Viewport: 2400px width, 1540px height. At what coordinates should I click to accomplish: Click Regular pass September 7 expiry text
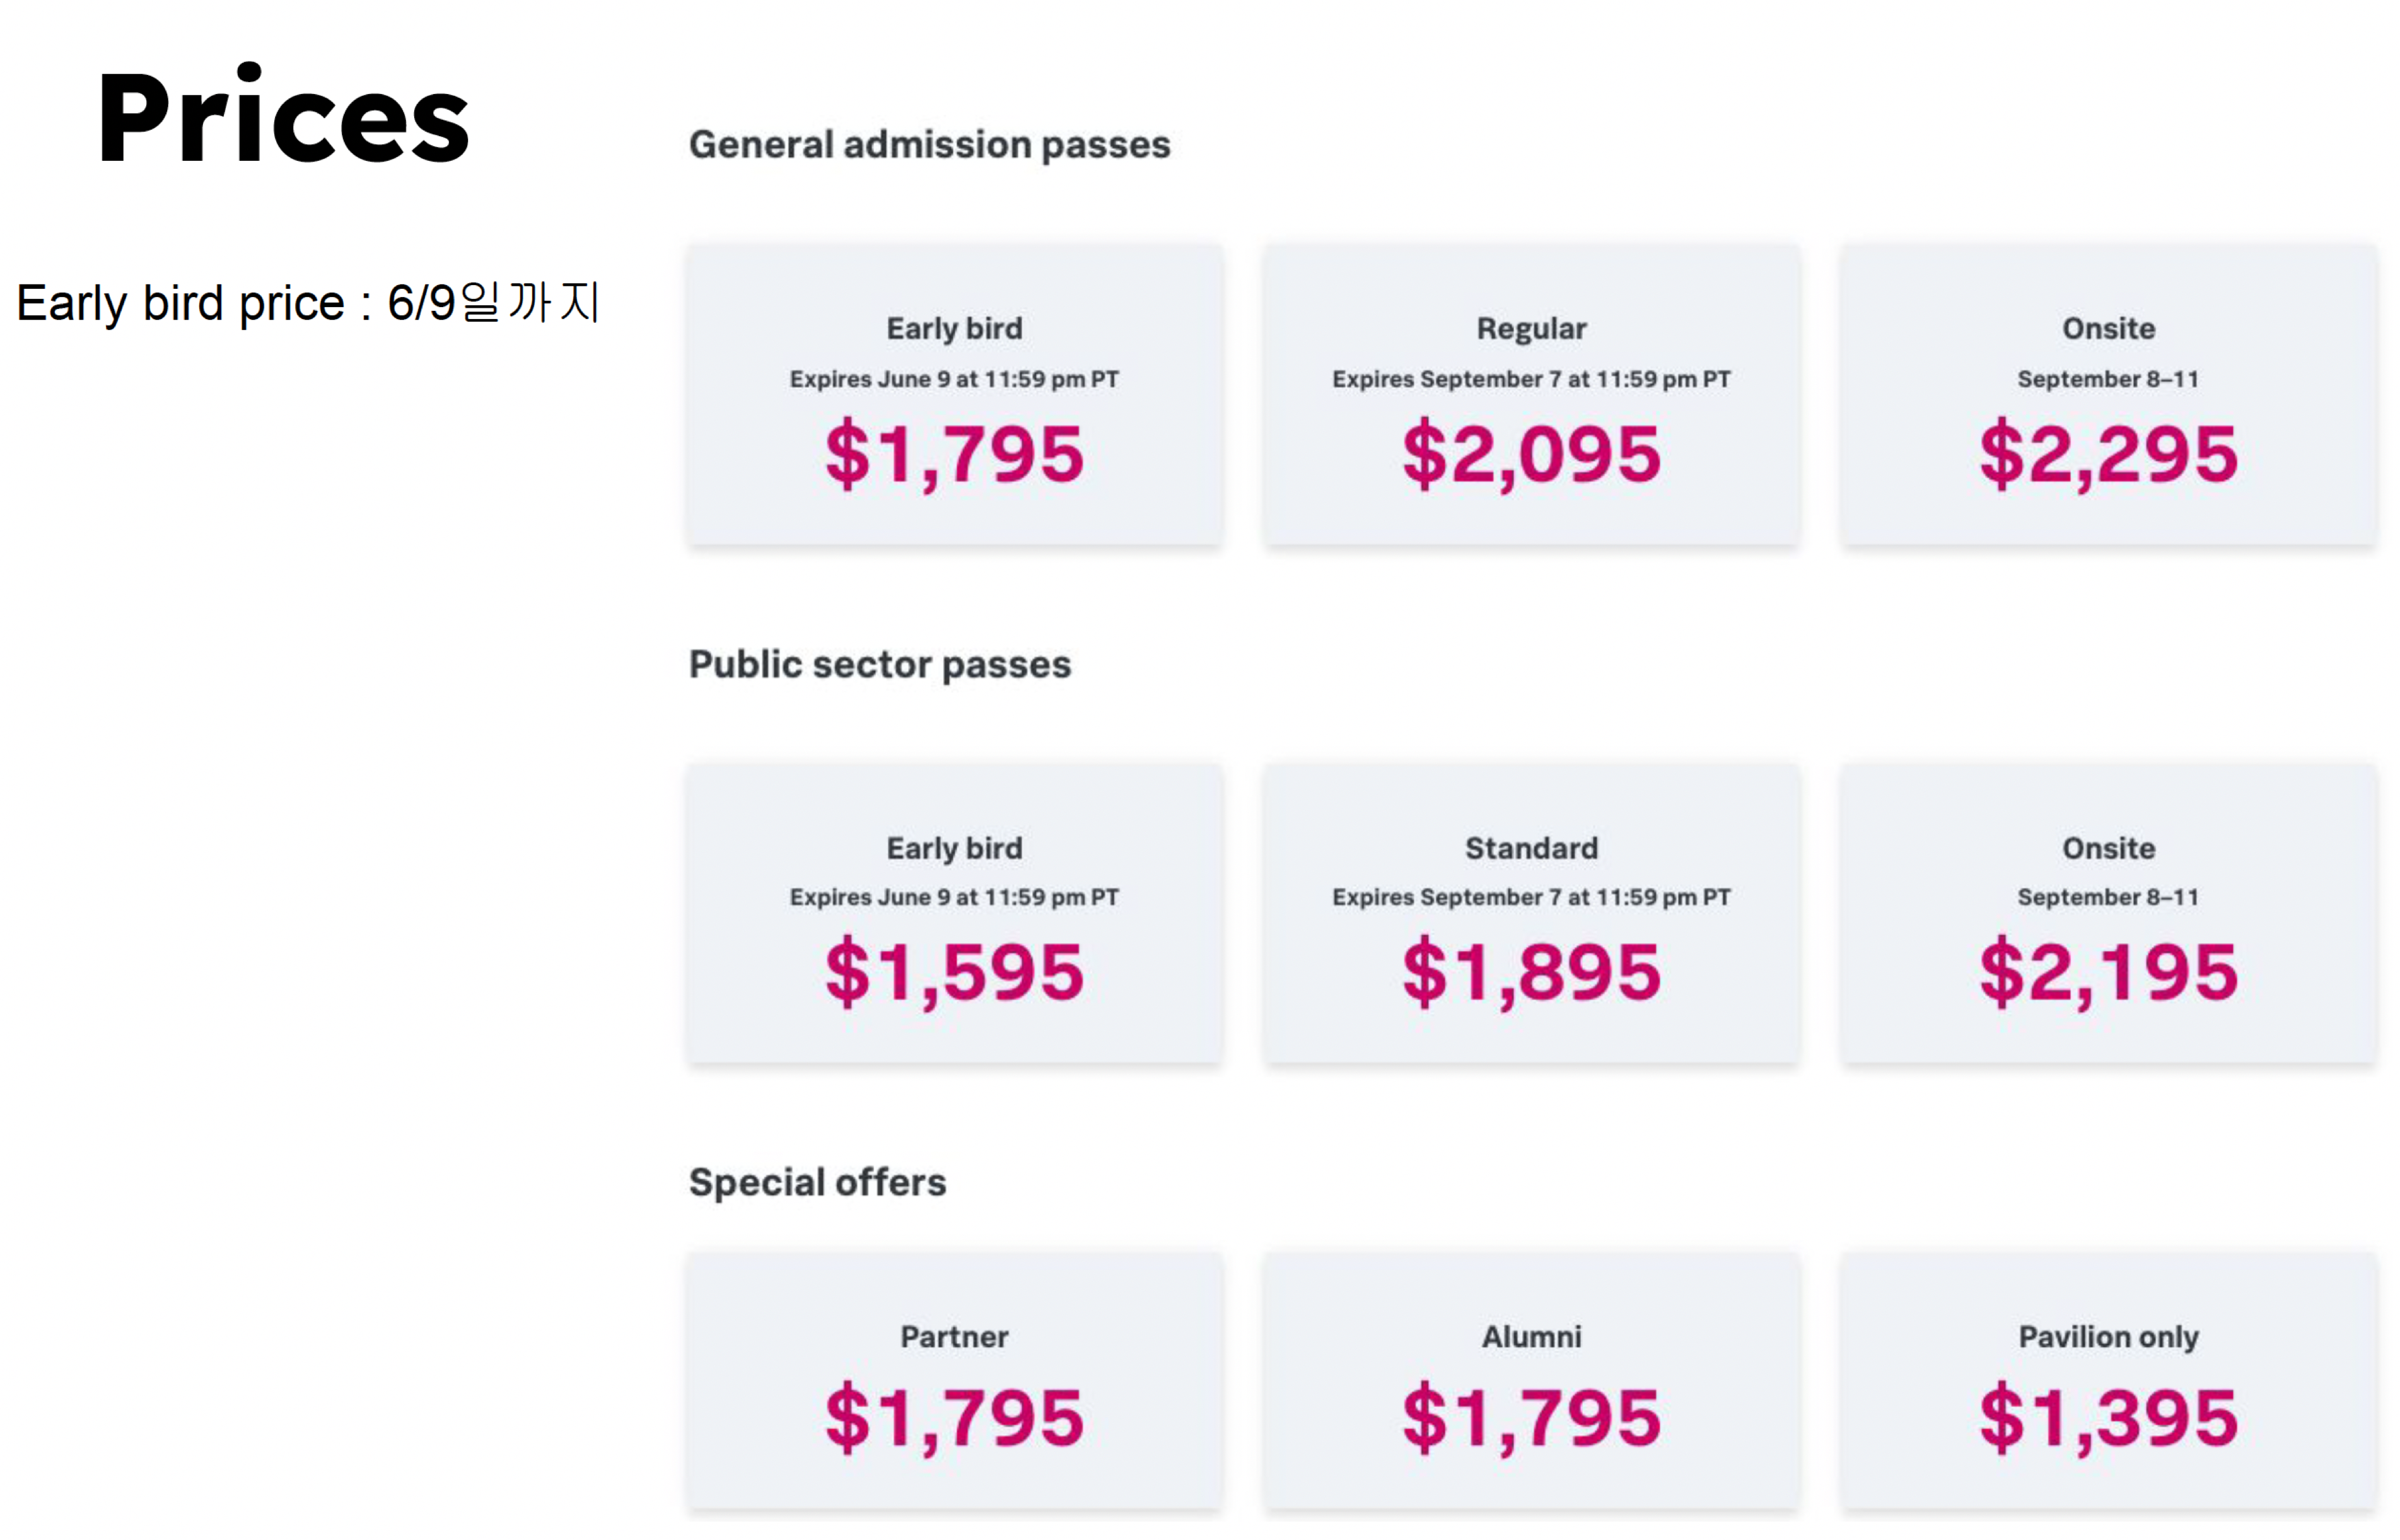point(1531,379)
